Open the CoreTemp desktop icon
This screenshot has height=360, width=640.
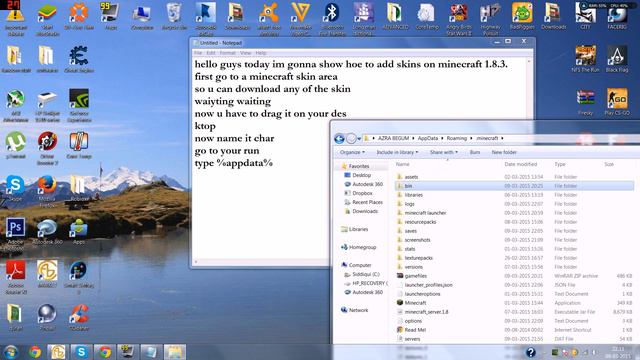[x=427, y=16]
